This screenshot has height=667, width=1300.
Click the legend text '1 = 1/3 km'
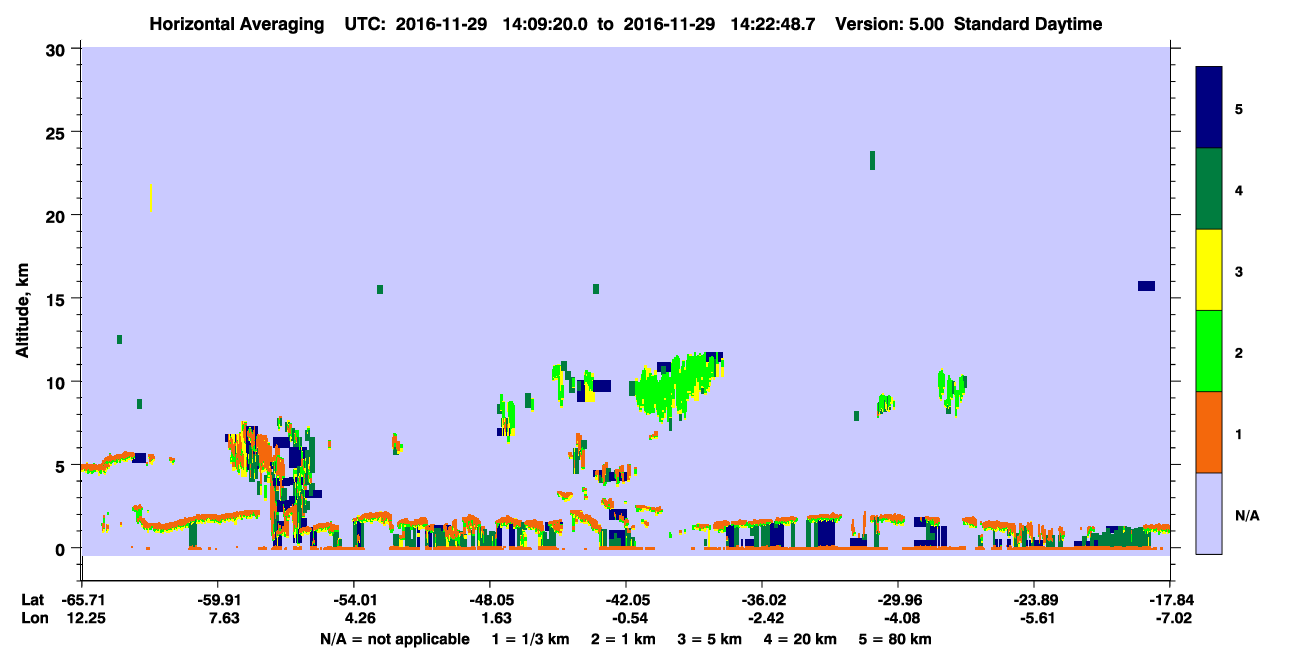pos(531,639)
